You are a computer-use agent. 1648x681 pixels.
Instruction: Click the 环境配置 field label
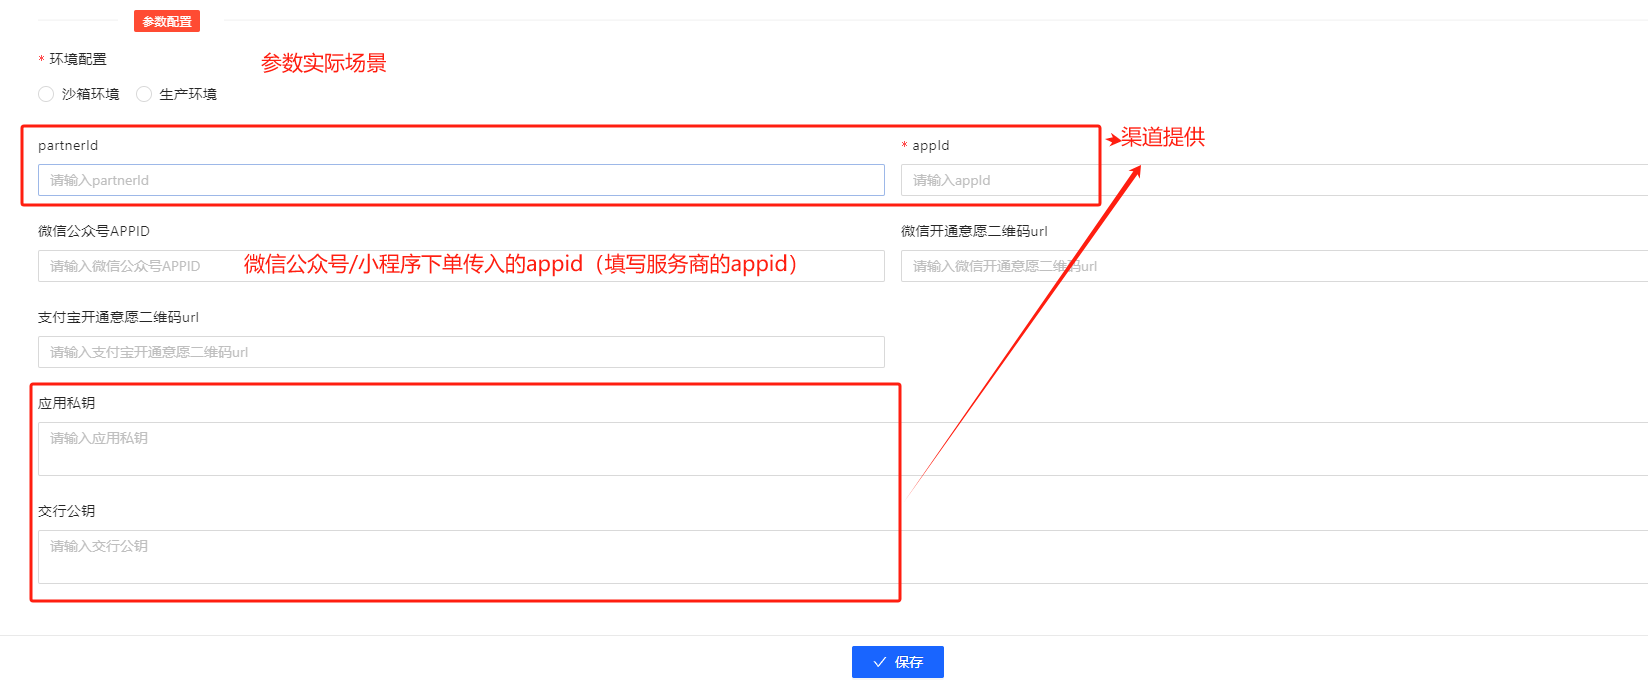78,59
